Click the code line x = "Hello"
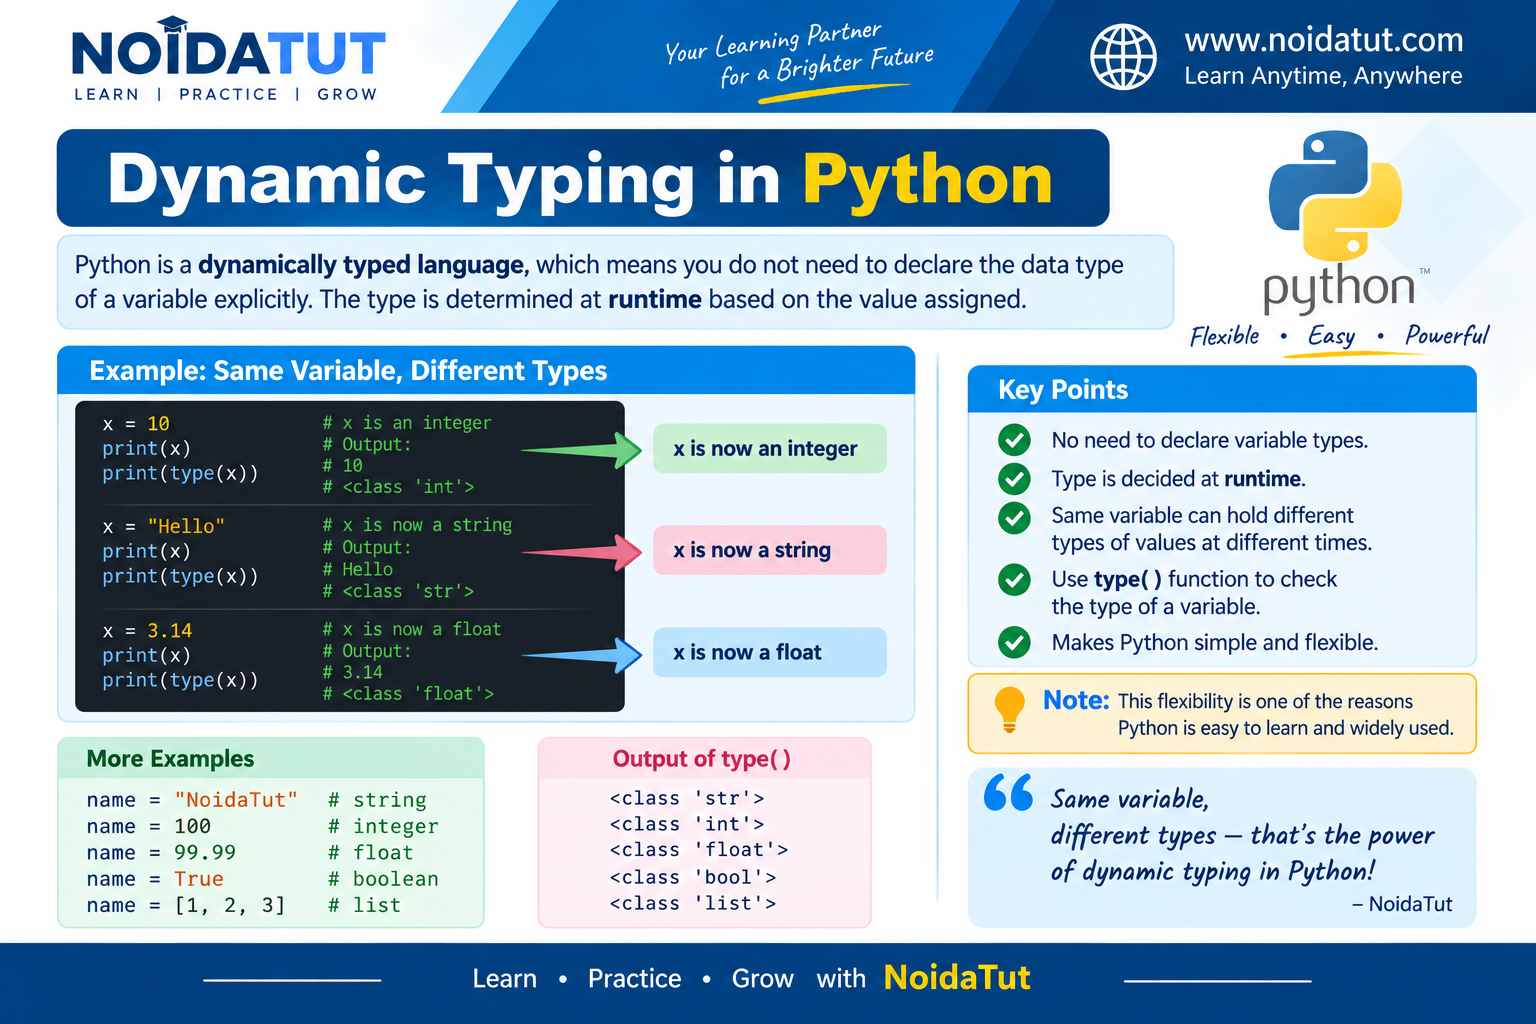Screen dimensions: 1536x1024 click(163, 527)
